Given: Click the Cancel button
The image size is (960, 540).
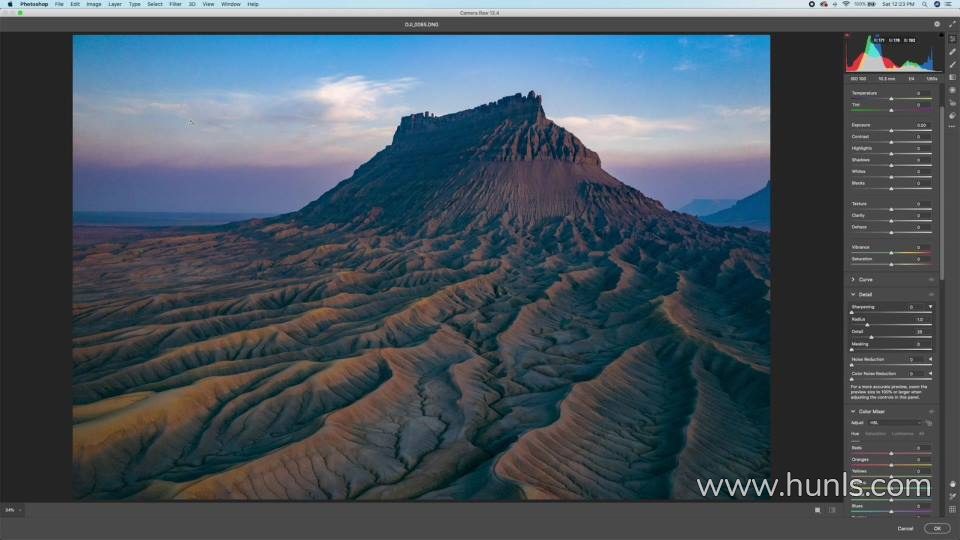Looking at the screenshot, I should [x=906, y=528].
